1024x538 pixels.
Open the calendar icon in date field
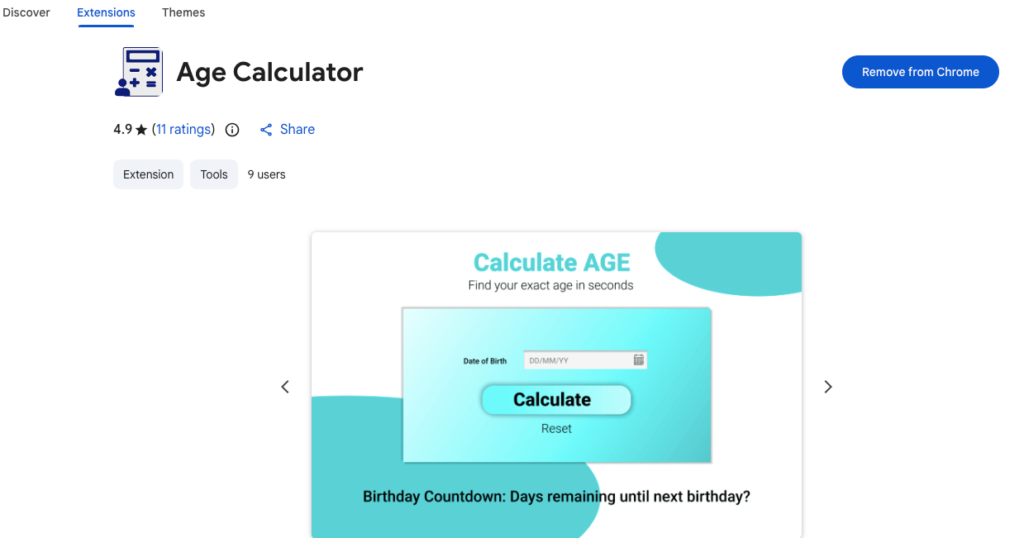point(639,360)
